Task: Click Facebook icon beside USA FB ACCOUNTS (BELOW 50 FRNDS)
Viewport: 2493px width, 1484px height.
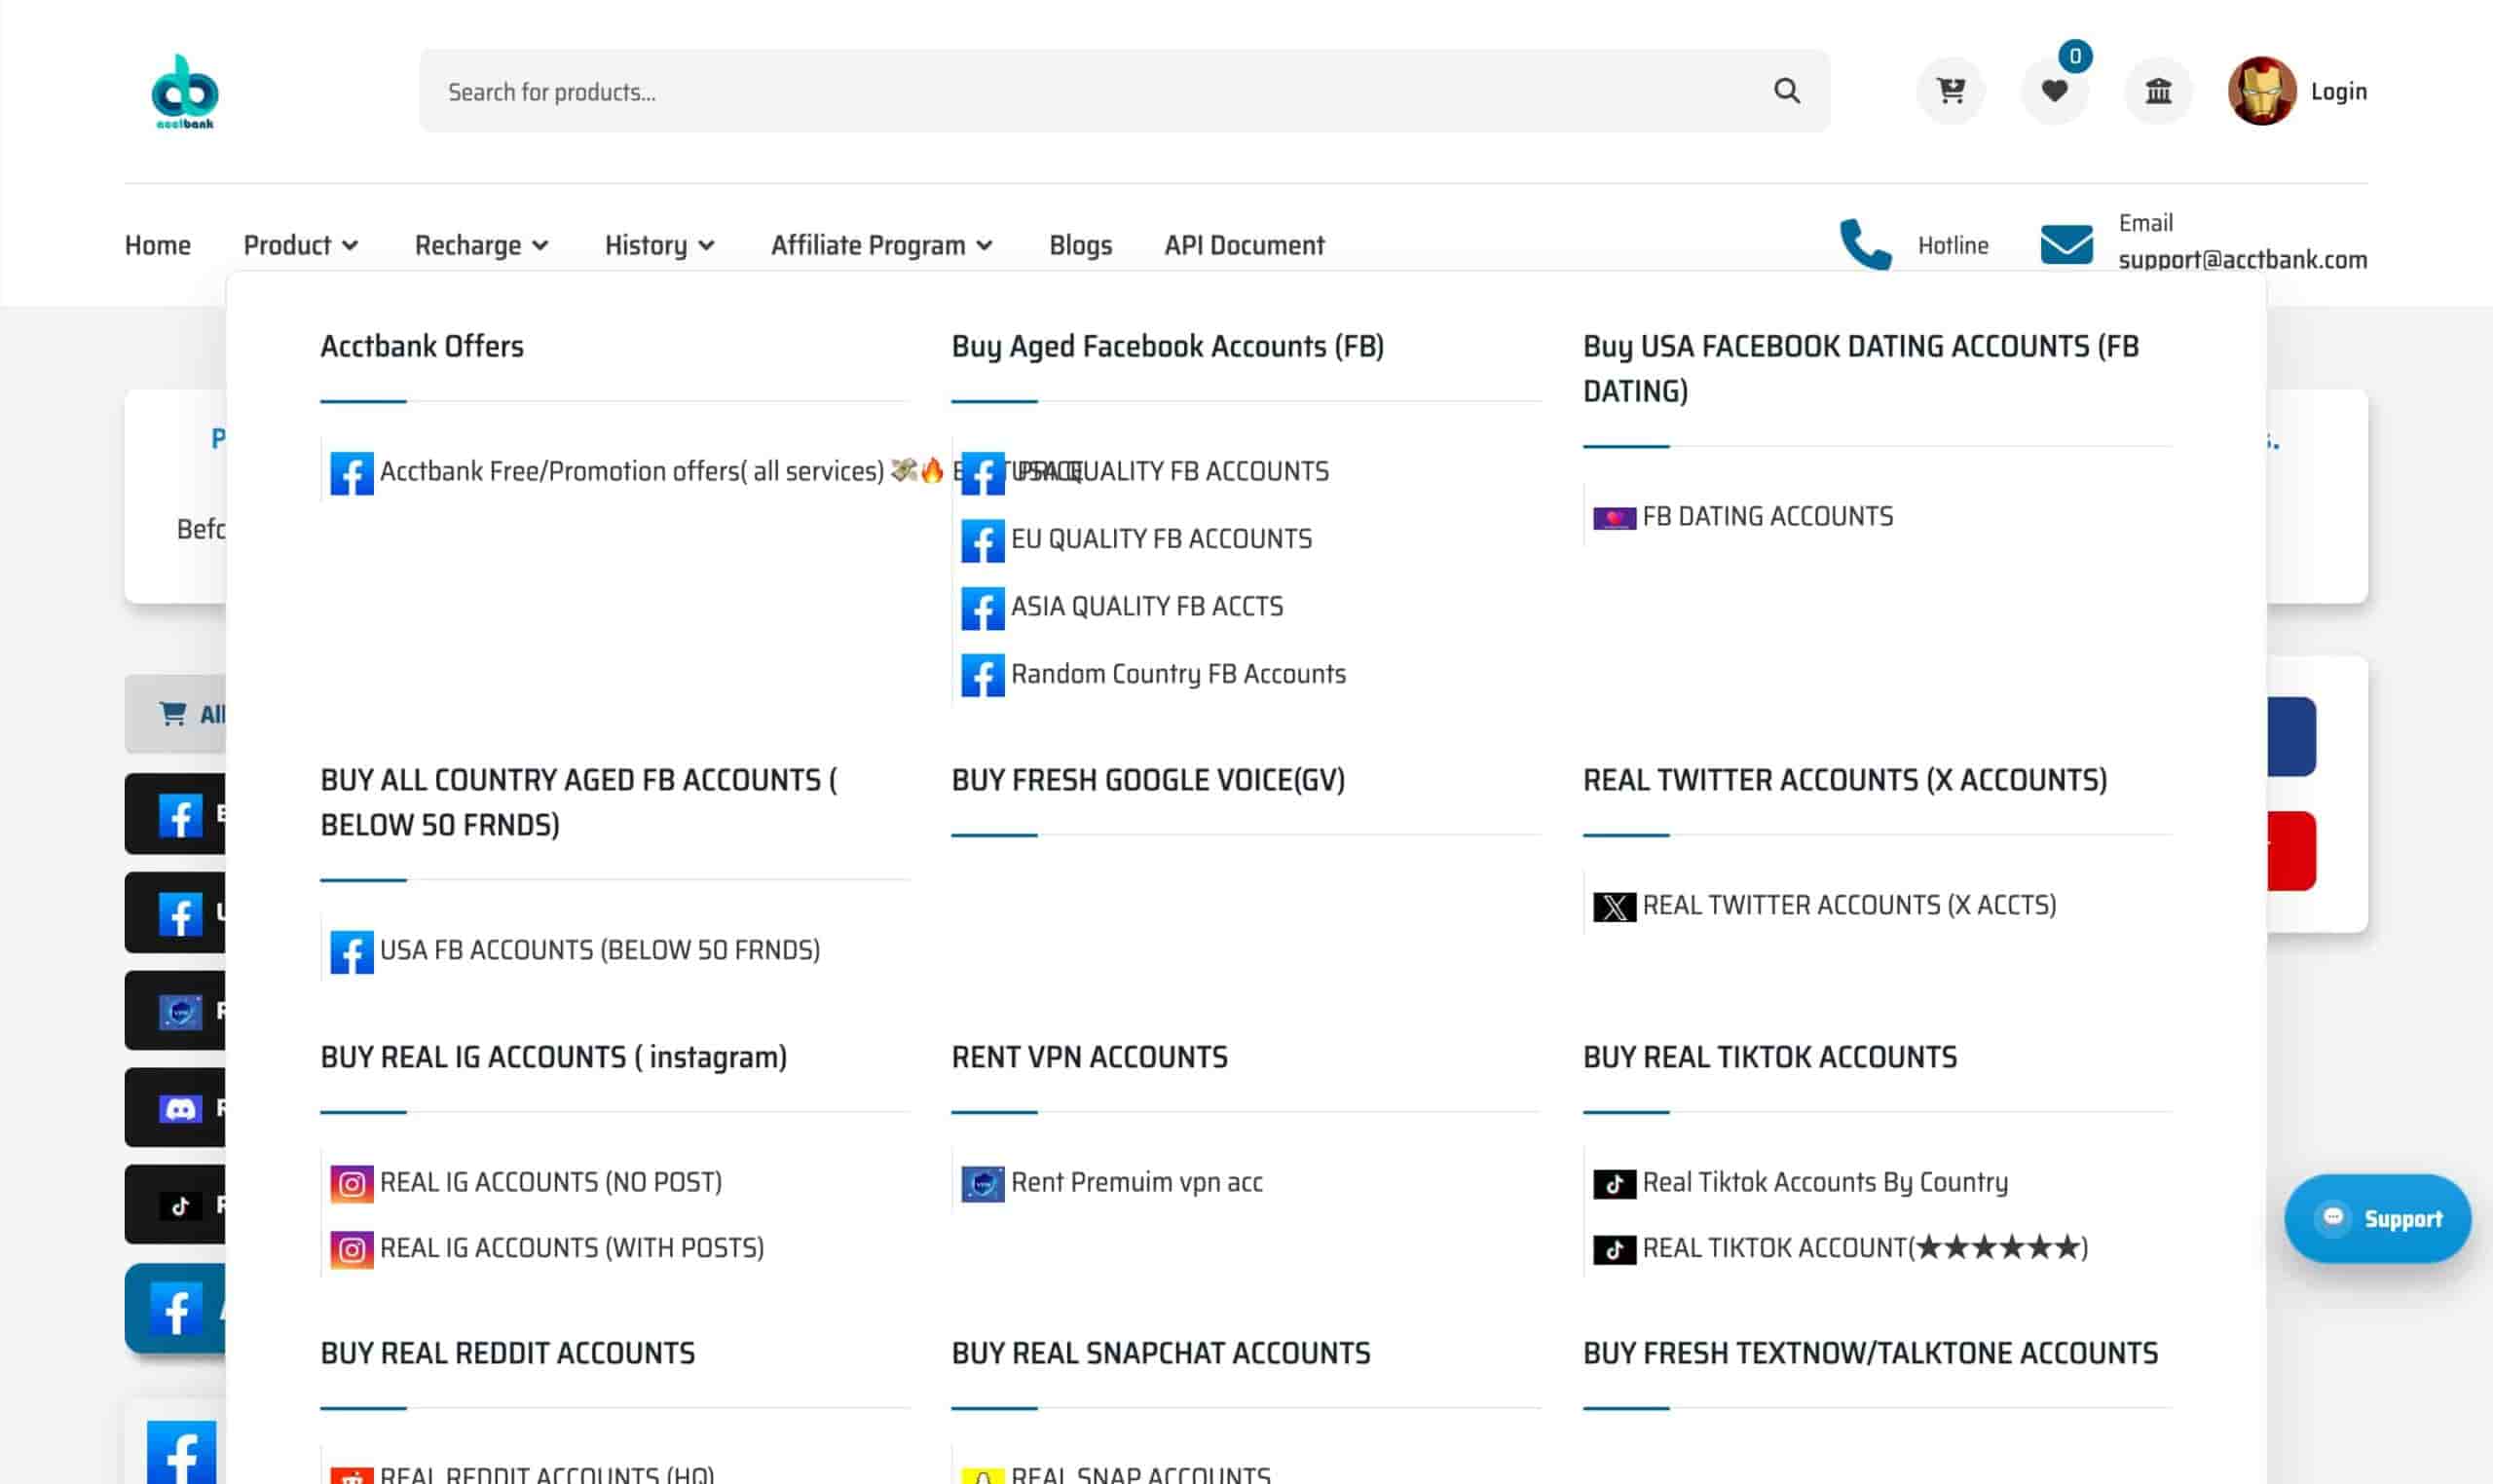Action: point(352,952)
